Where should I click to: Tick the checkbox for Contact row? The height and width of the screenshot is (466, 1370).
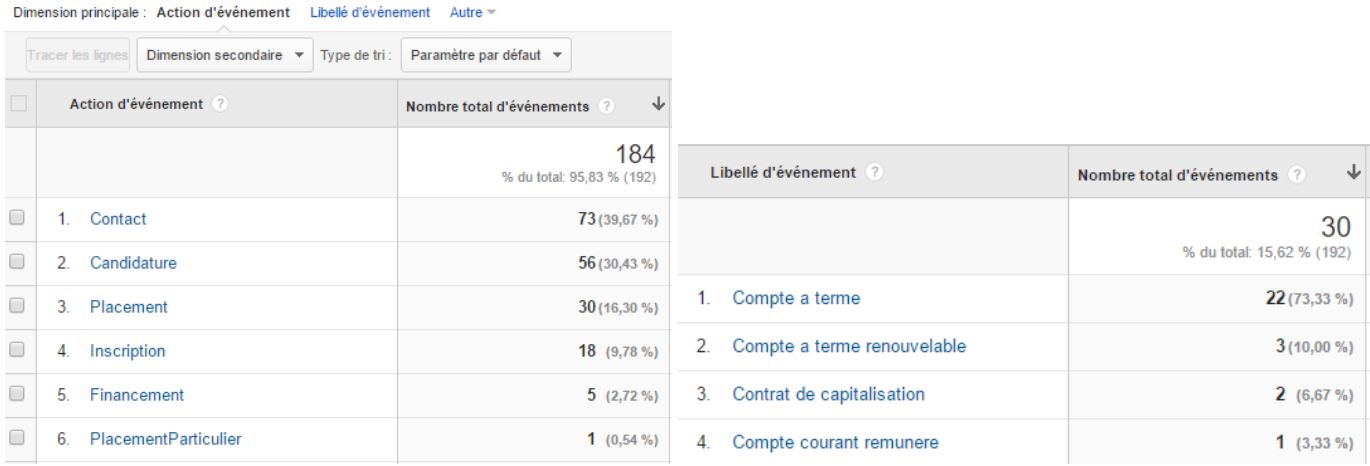coord(16,218)
